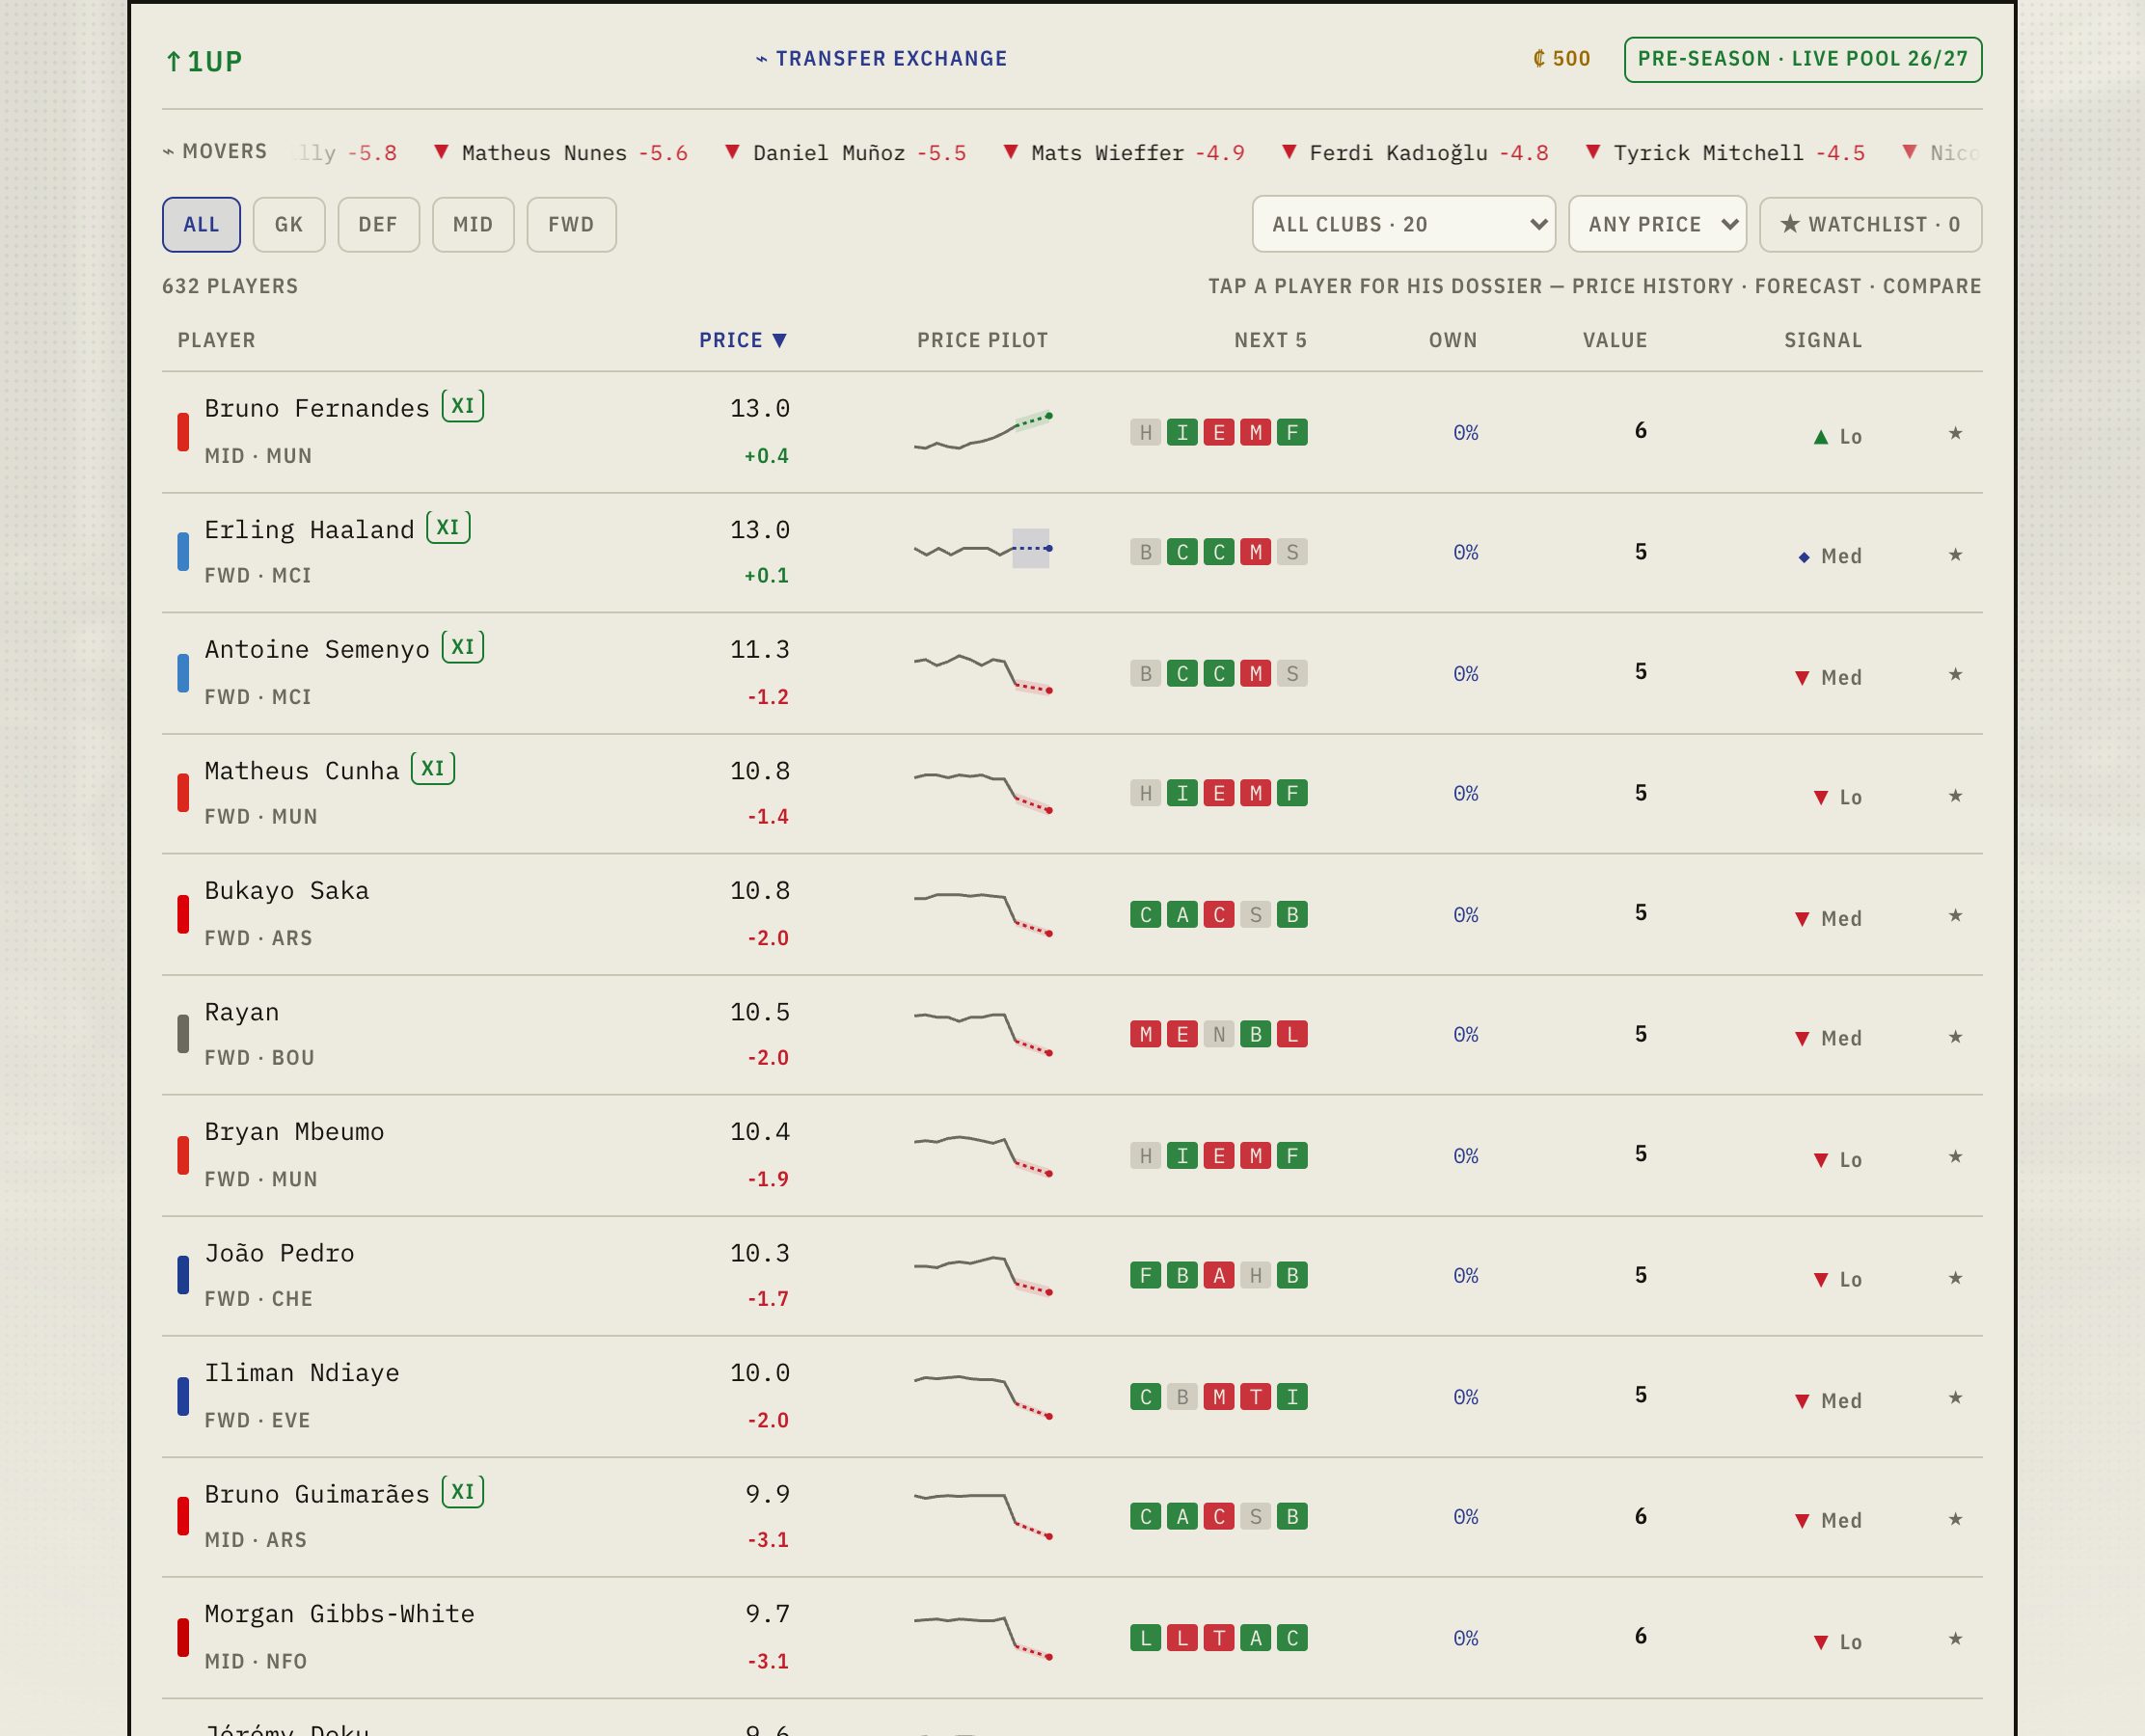Click Bruno Guimarães XI badge
The height and width of the screenshot is (1736, 2145).
pyautogui.click(x=463, y=1491)
